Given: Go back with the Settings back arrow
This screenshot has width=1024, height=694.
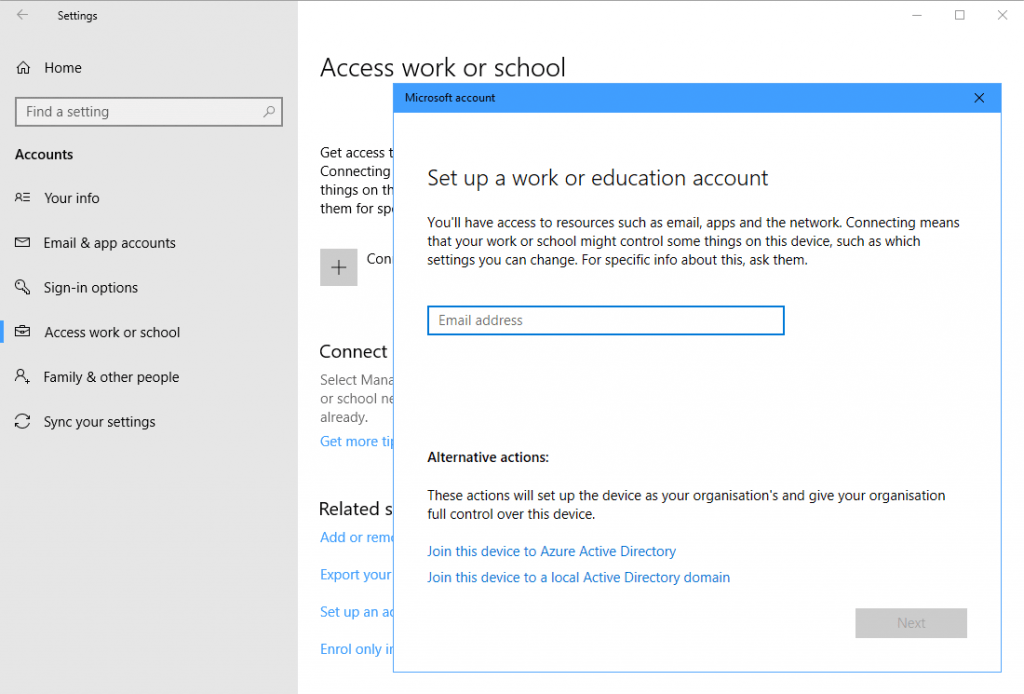Looking at the screenshot, I should [22, 15].
